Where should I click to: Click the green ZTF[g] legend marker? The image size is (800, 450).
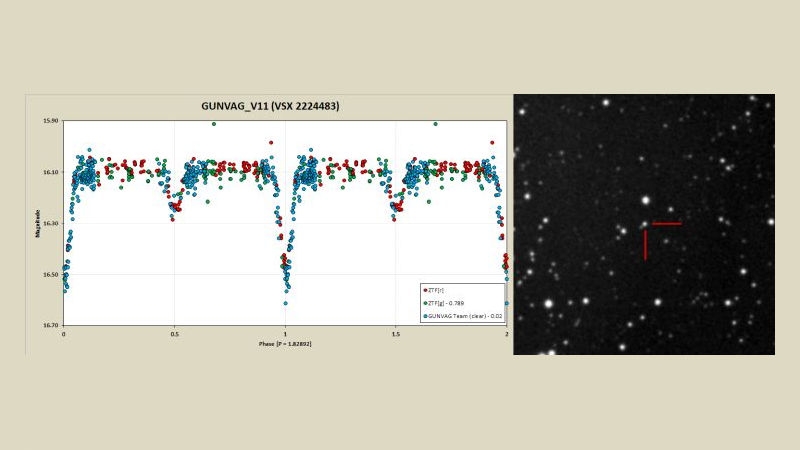tap(424, 301)
